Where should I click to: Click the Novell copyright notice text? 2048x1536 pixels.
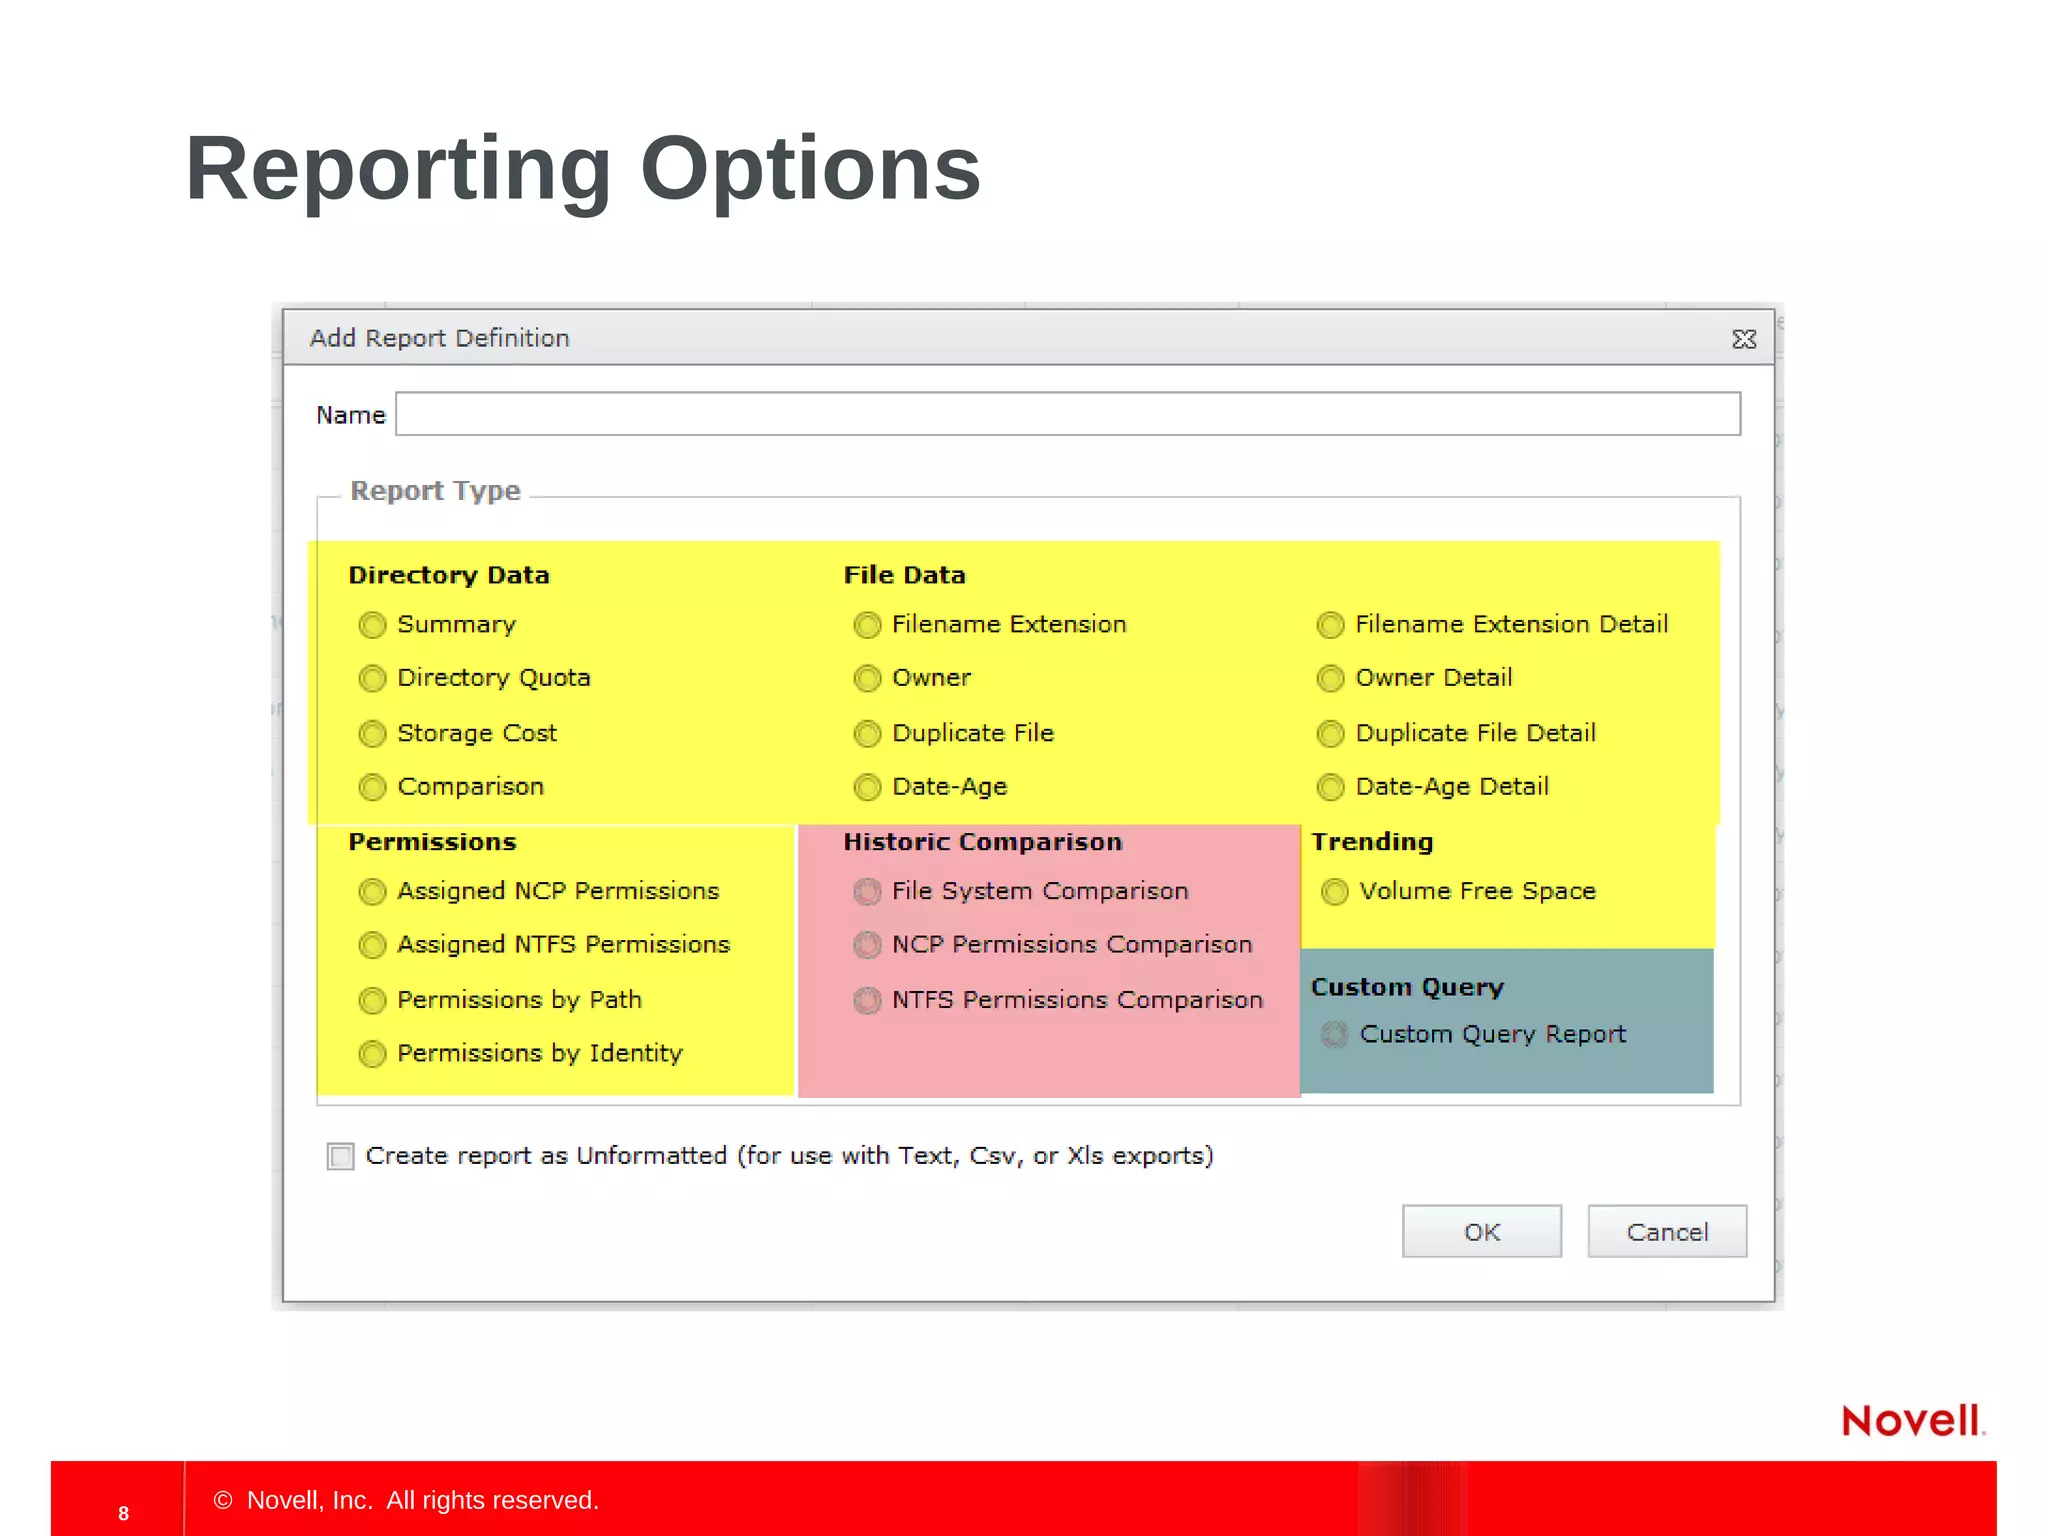[x=406, y=1500]
